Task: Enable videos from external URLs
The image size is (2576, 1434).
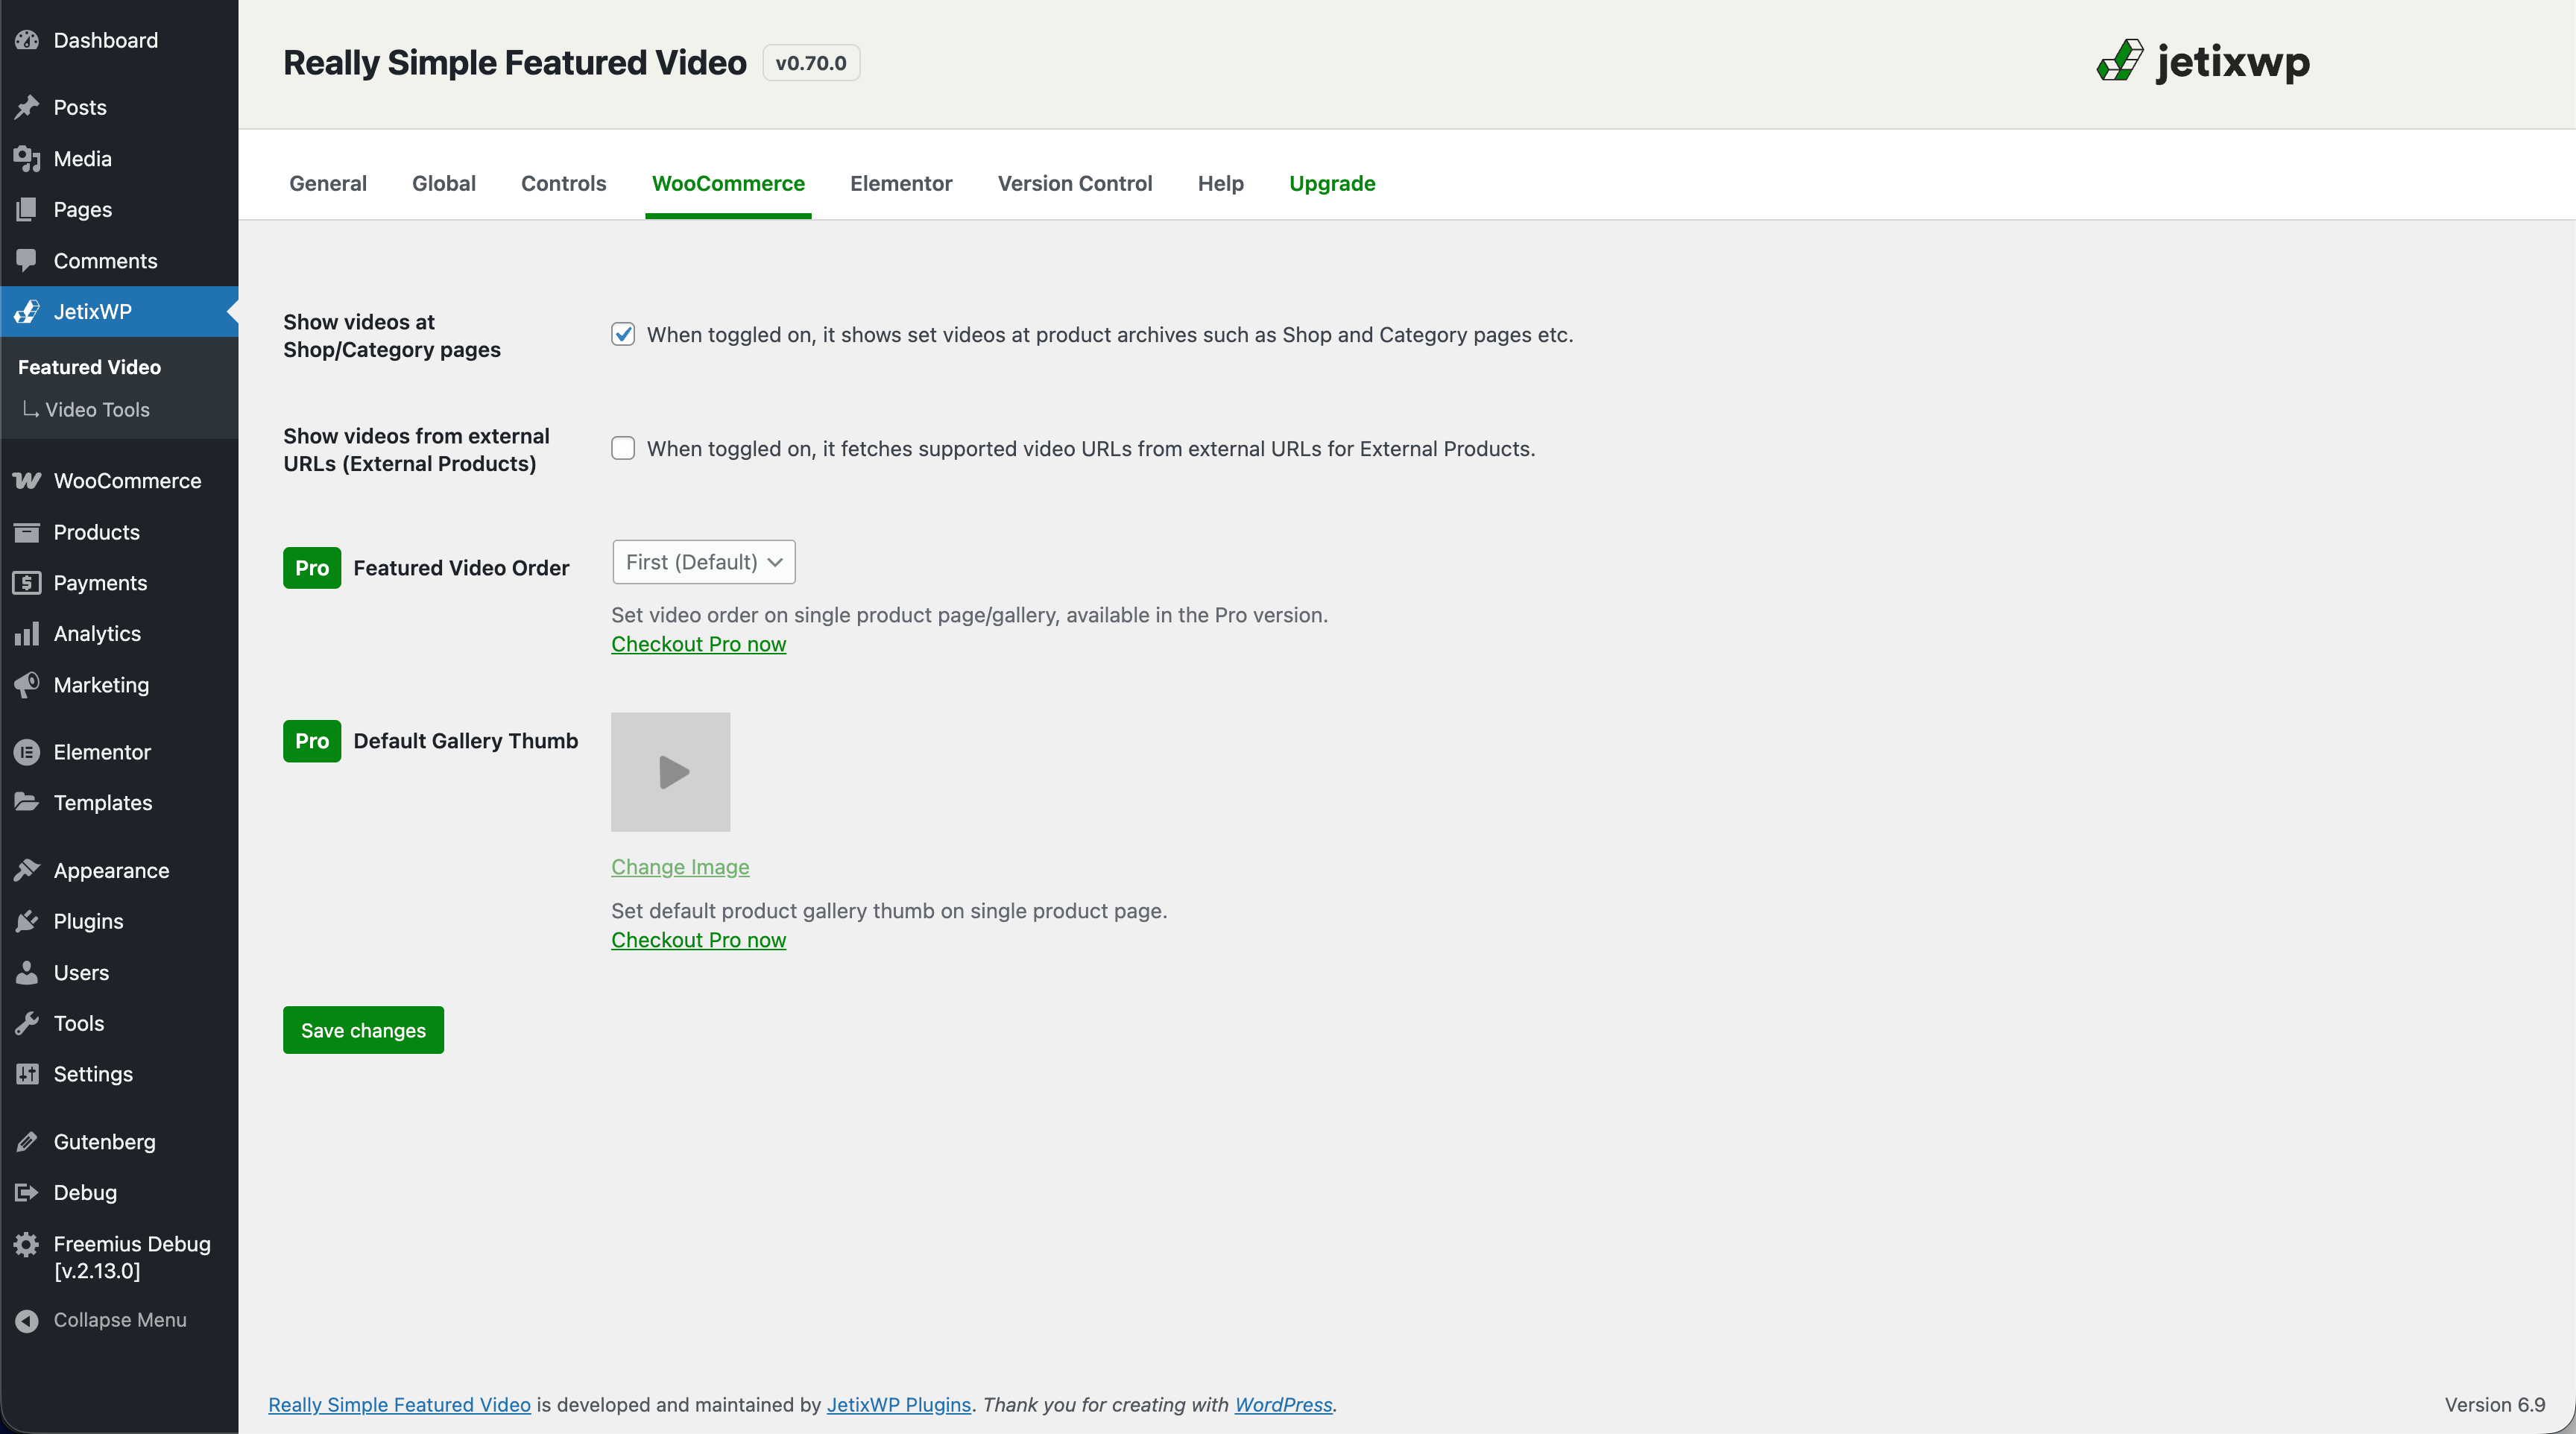Action: (x=623, y=448)
